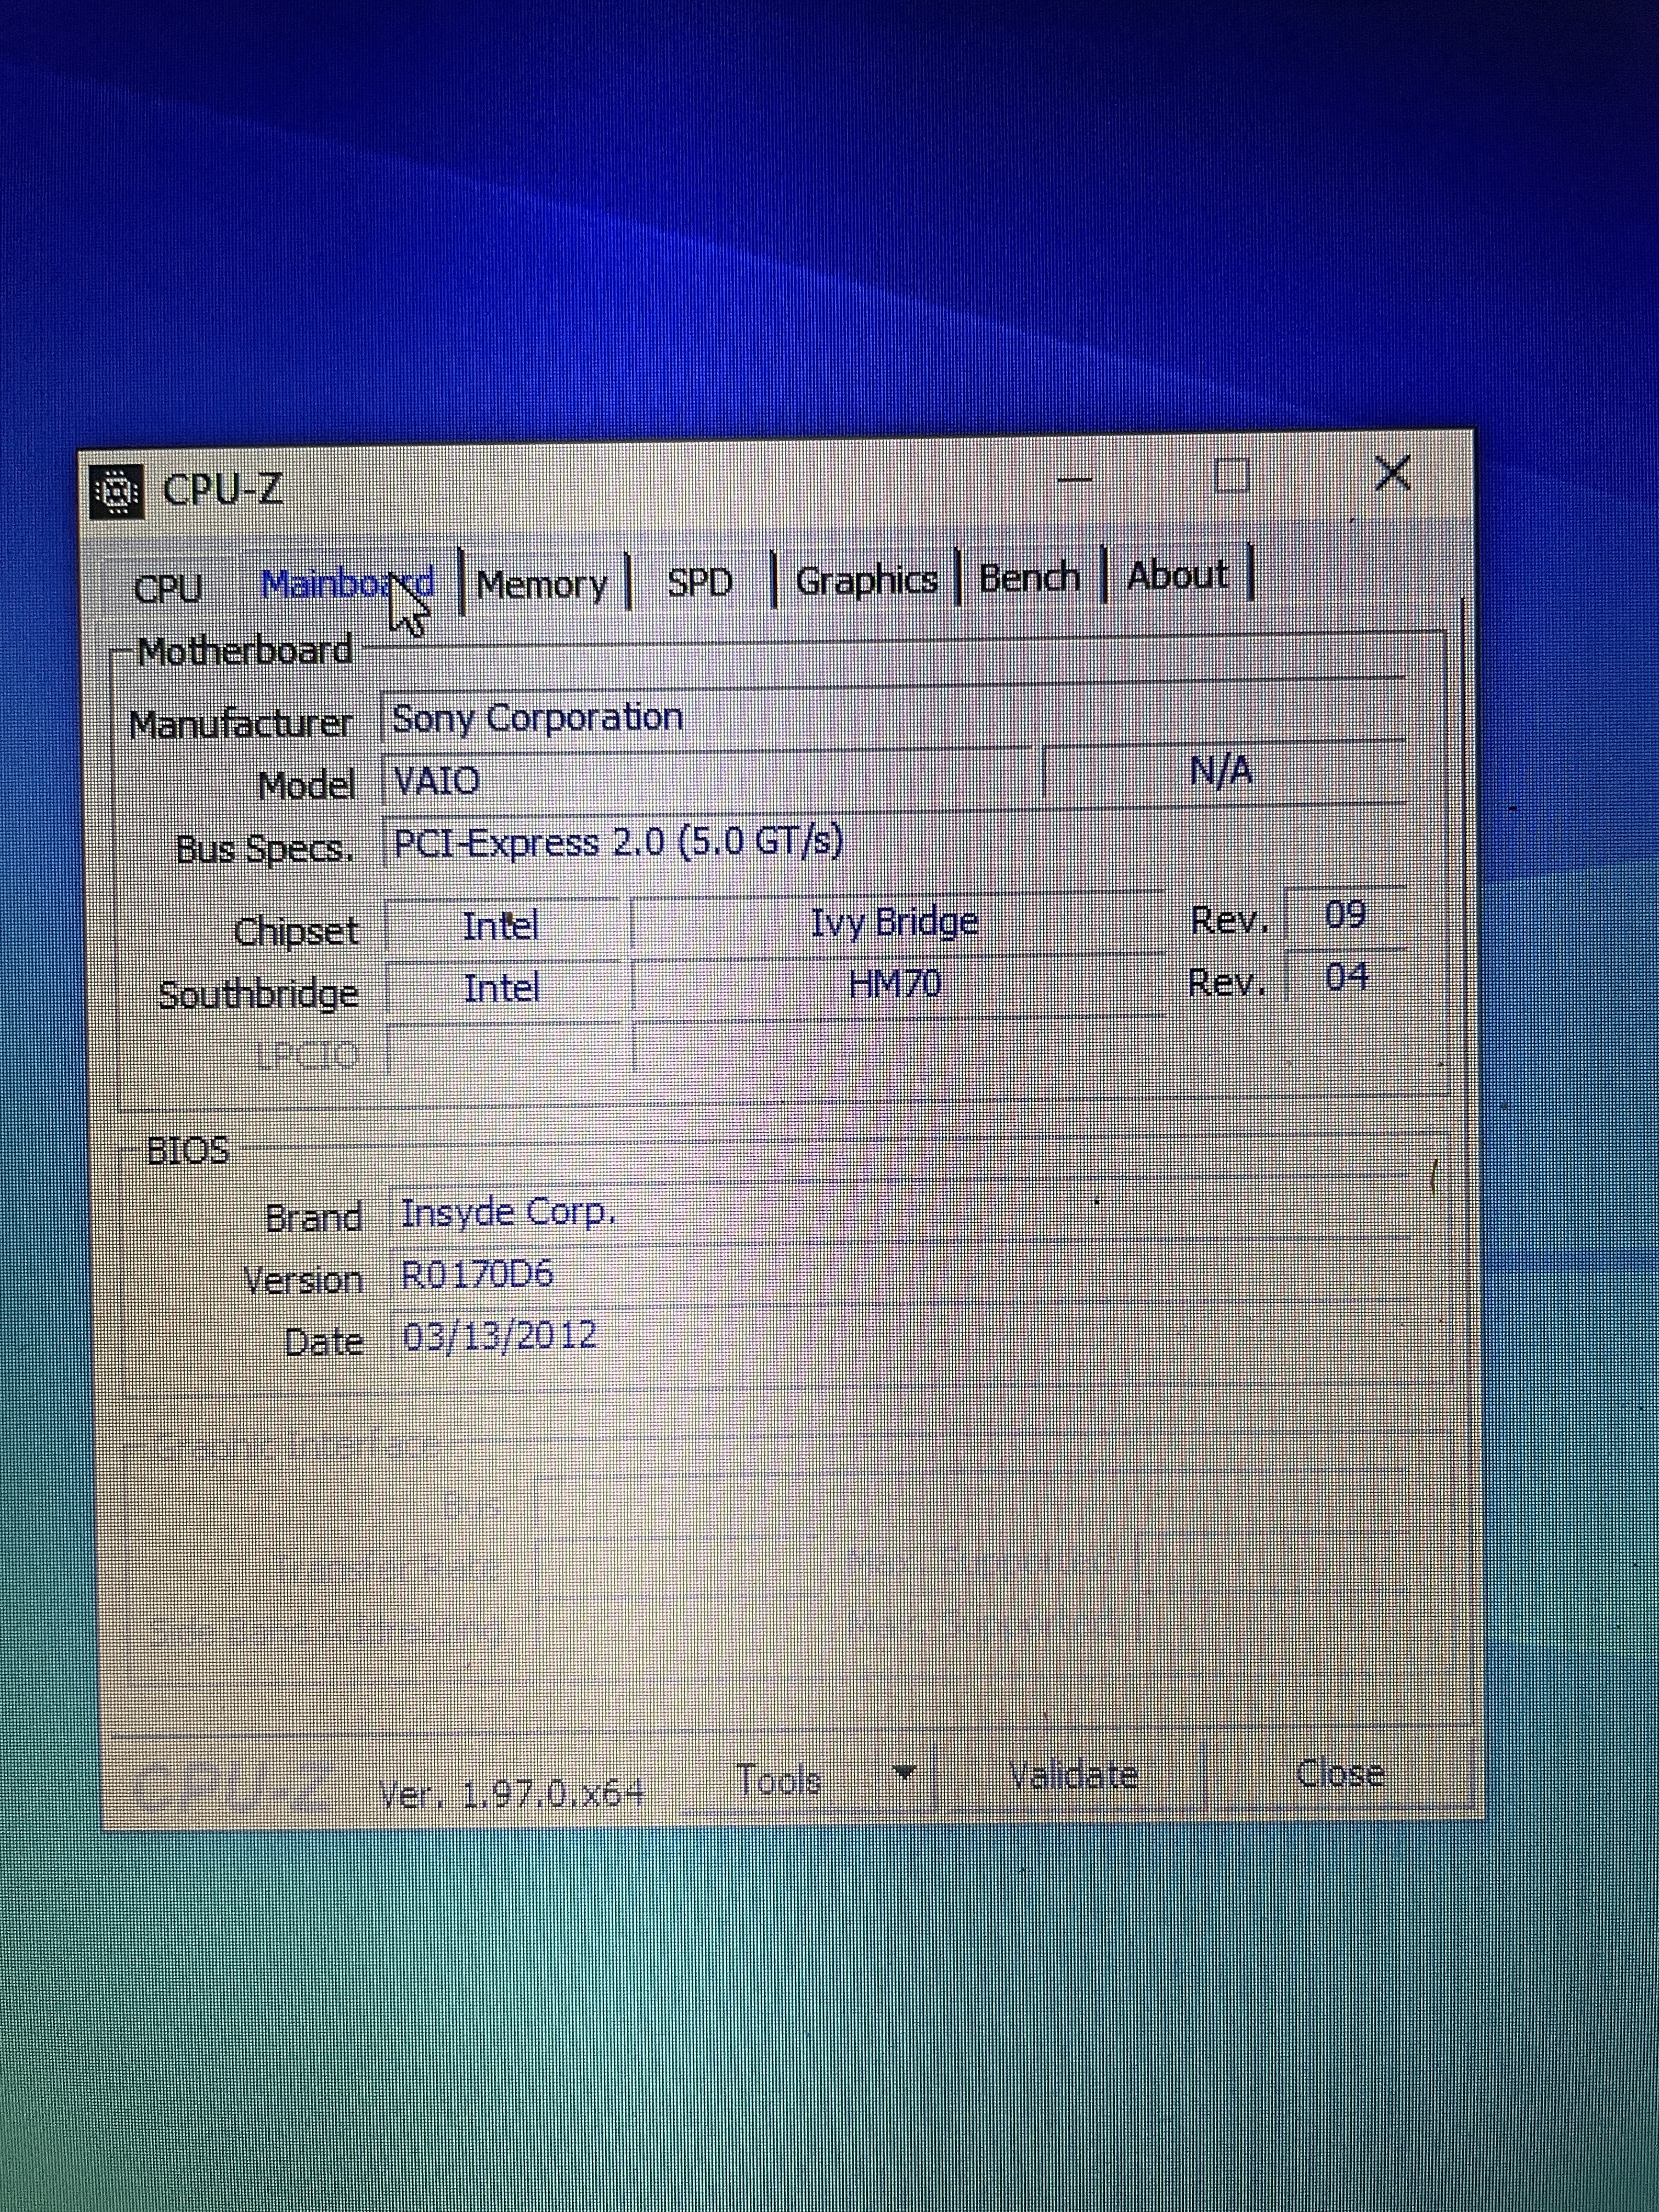This screenshot has height=2212, width=1659.
Task: Switch to the Memory tab
Action: point(542,584)
